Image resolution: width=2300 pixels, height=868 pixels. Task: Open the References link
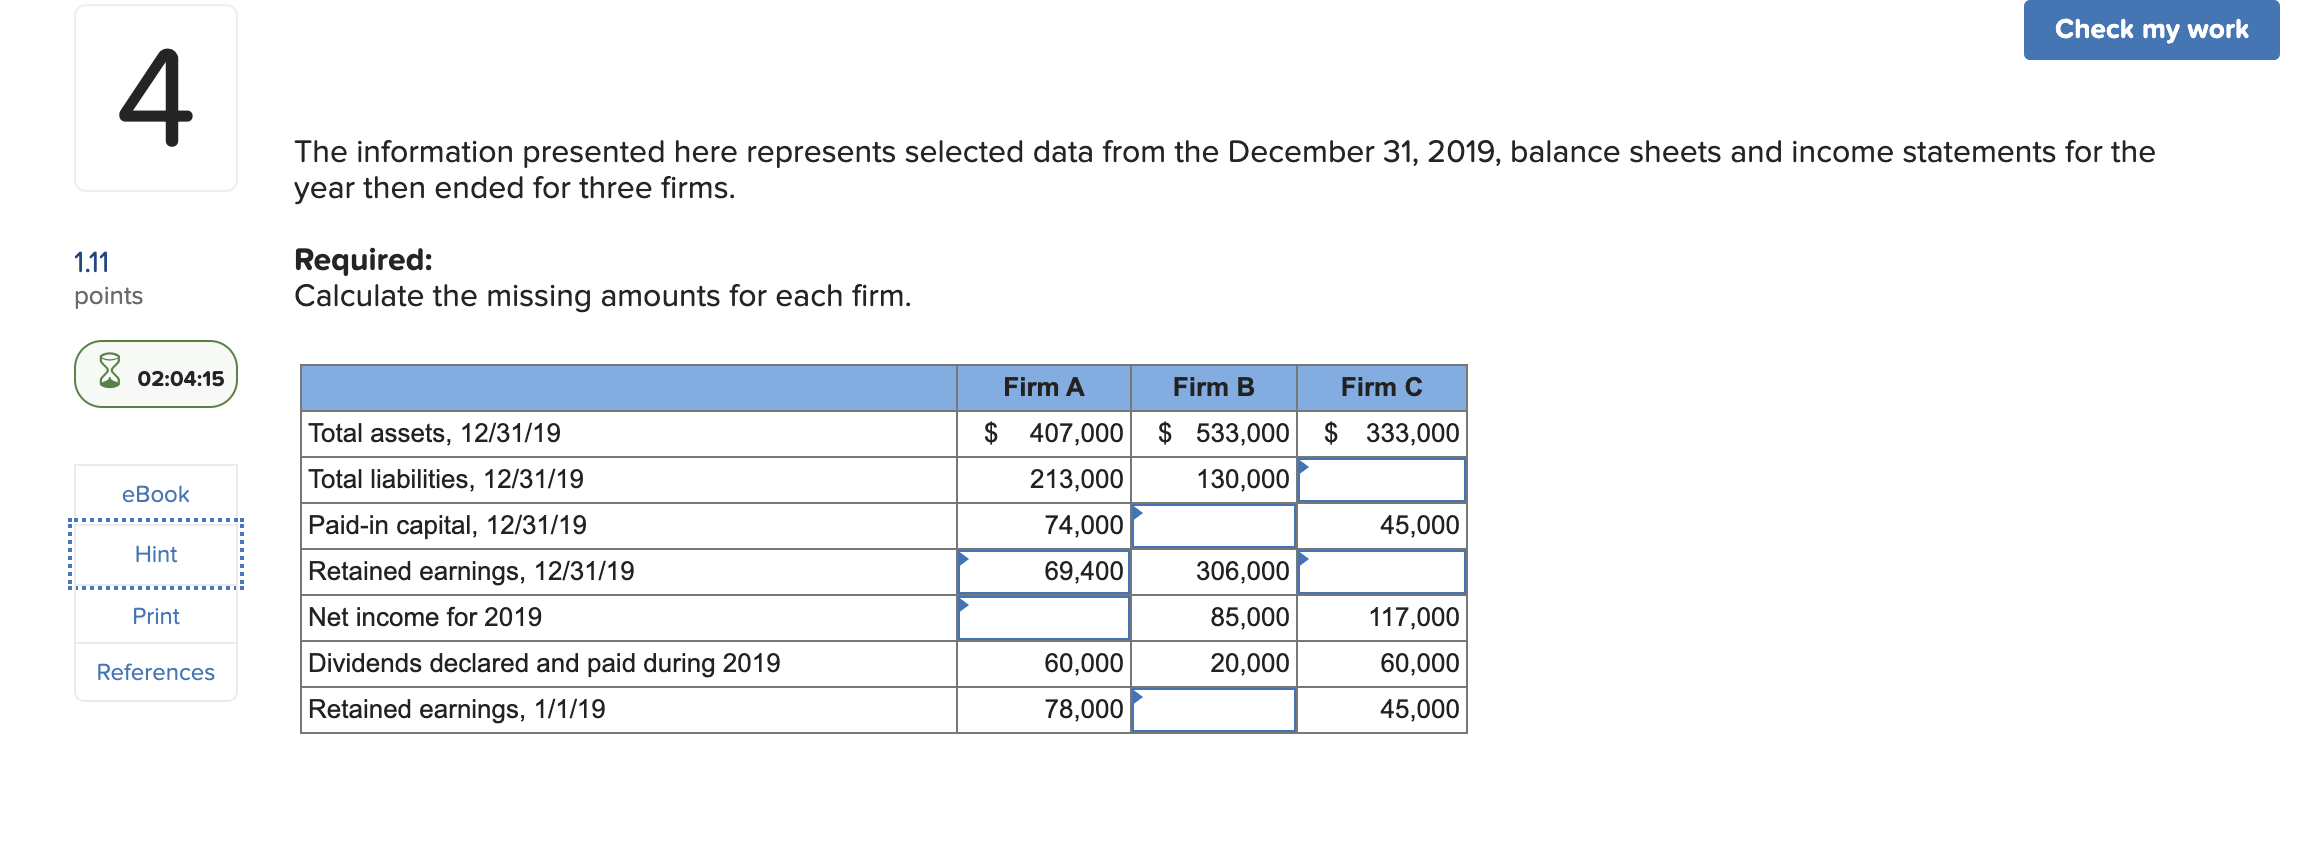(x=156, y=672)
